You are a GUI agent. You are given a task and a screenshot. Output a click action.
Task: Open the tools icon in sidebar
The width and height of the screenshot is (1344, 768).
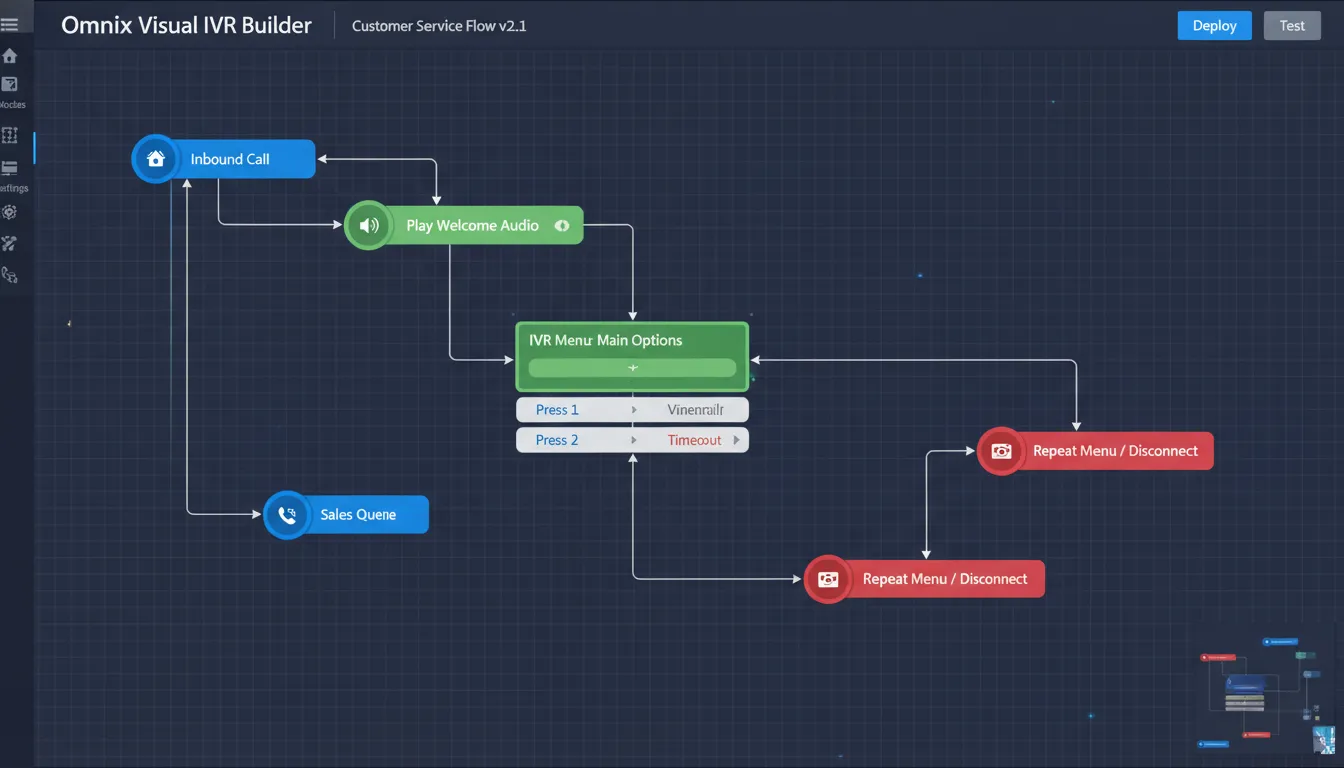click(x=10, y=243)
